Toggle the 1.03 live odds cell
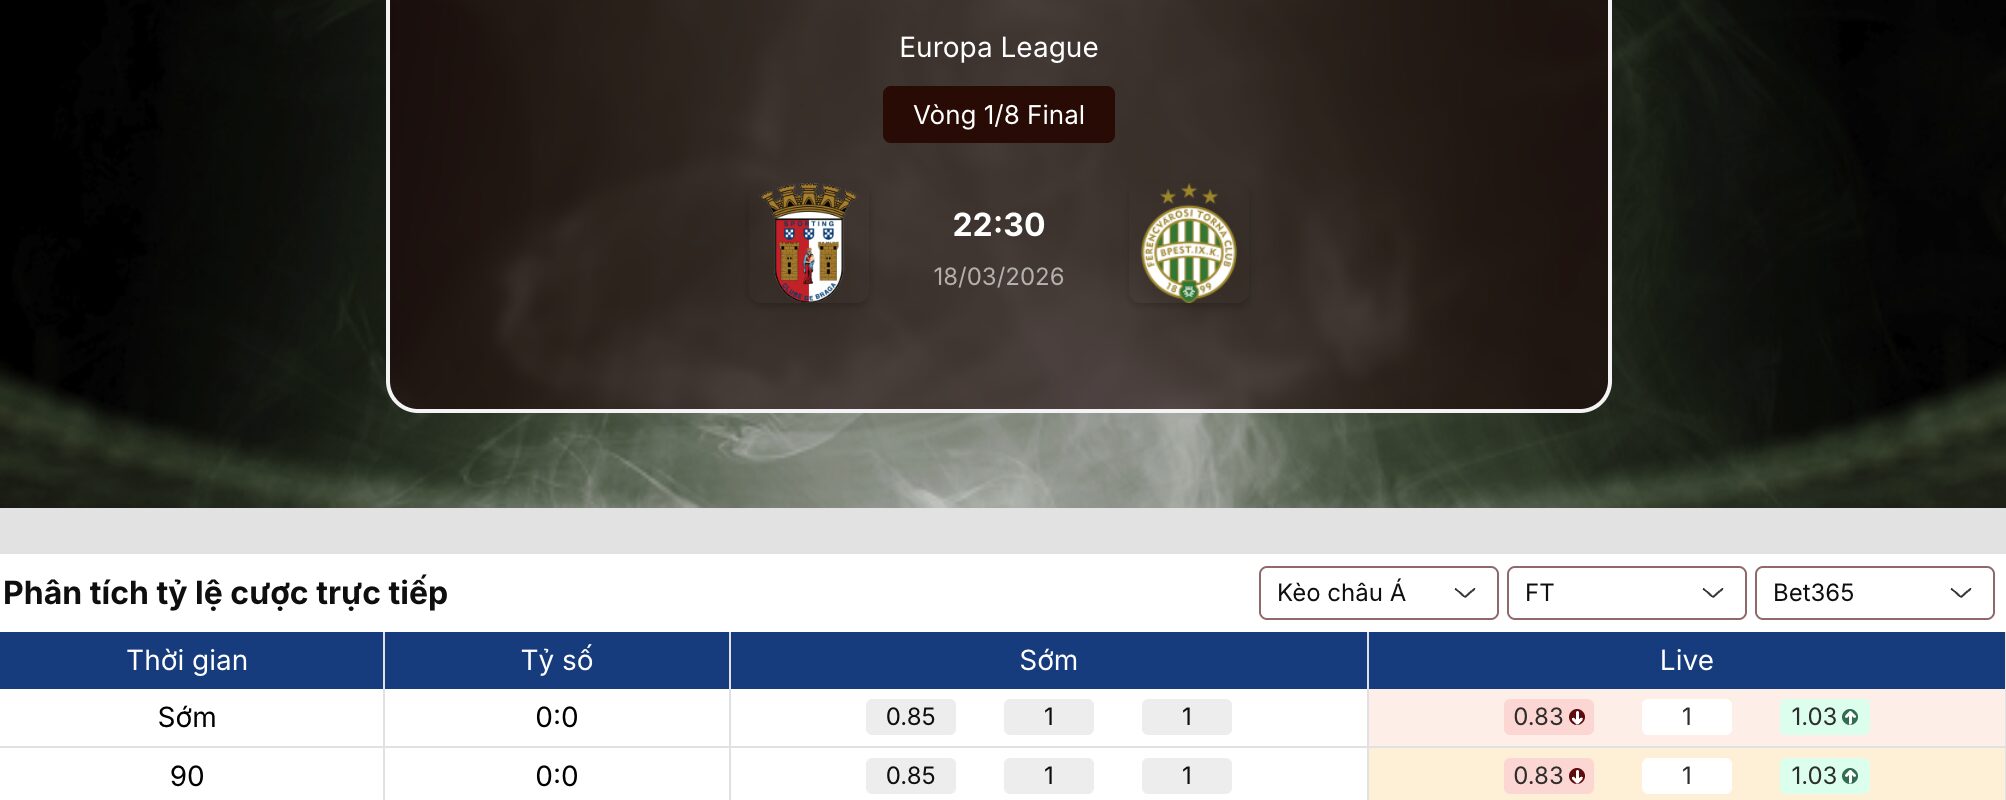 tap(1822, 717)
